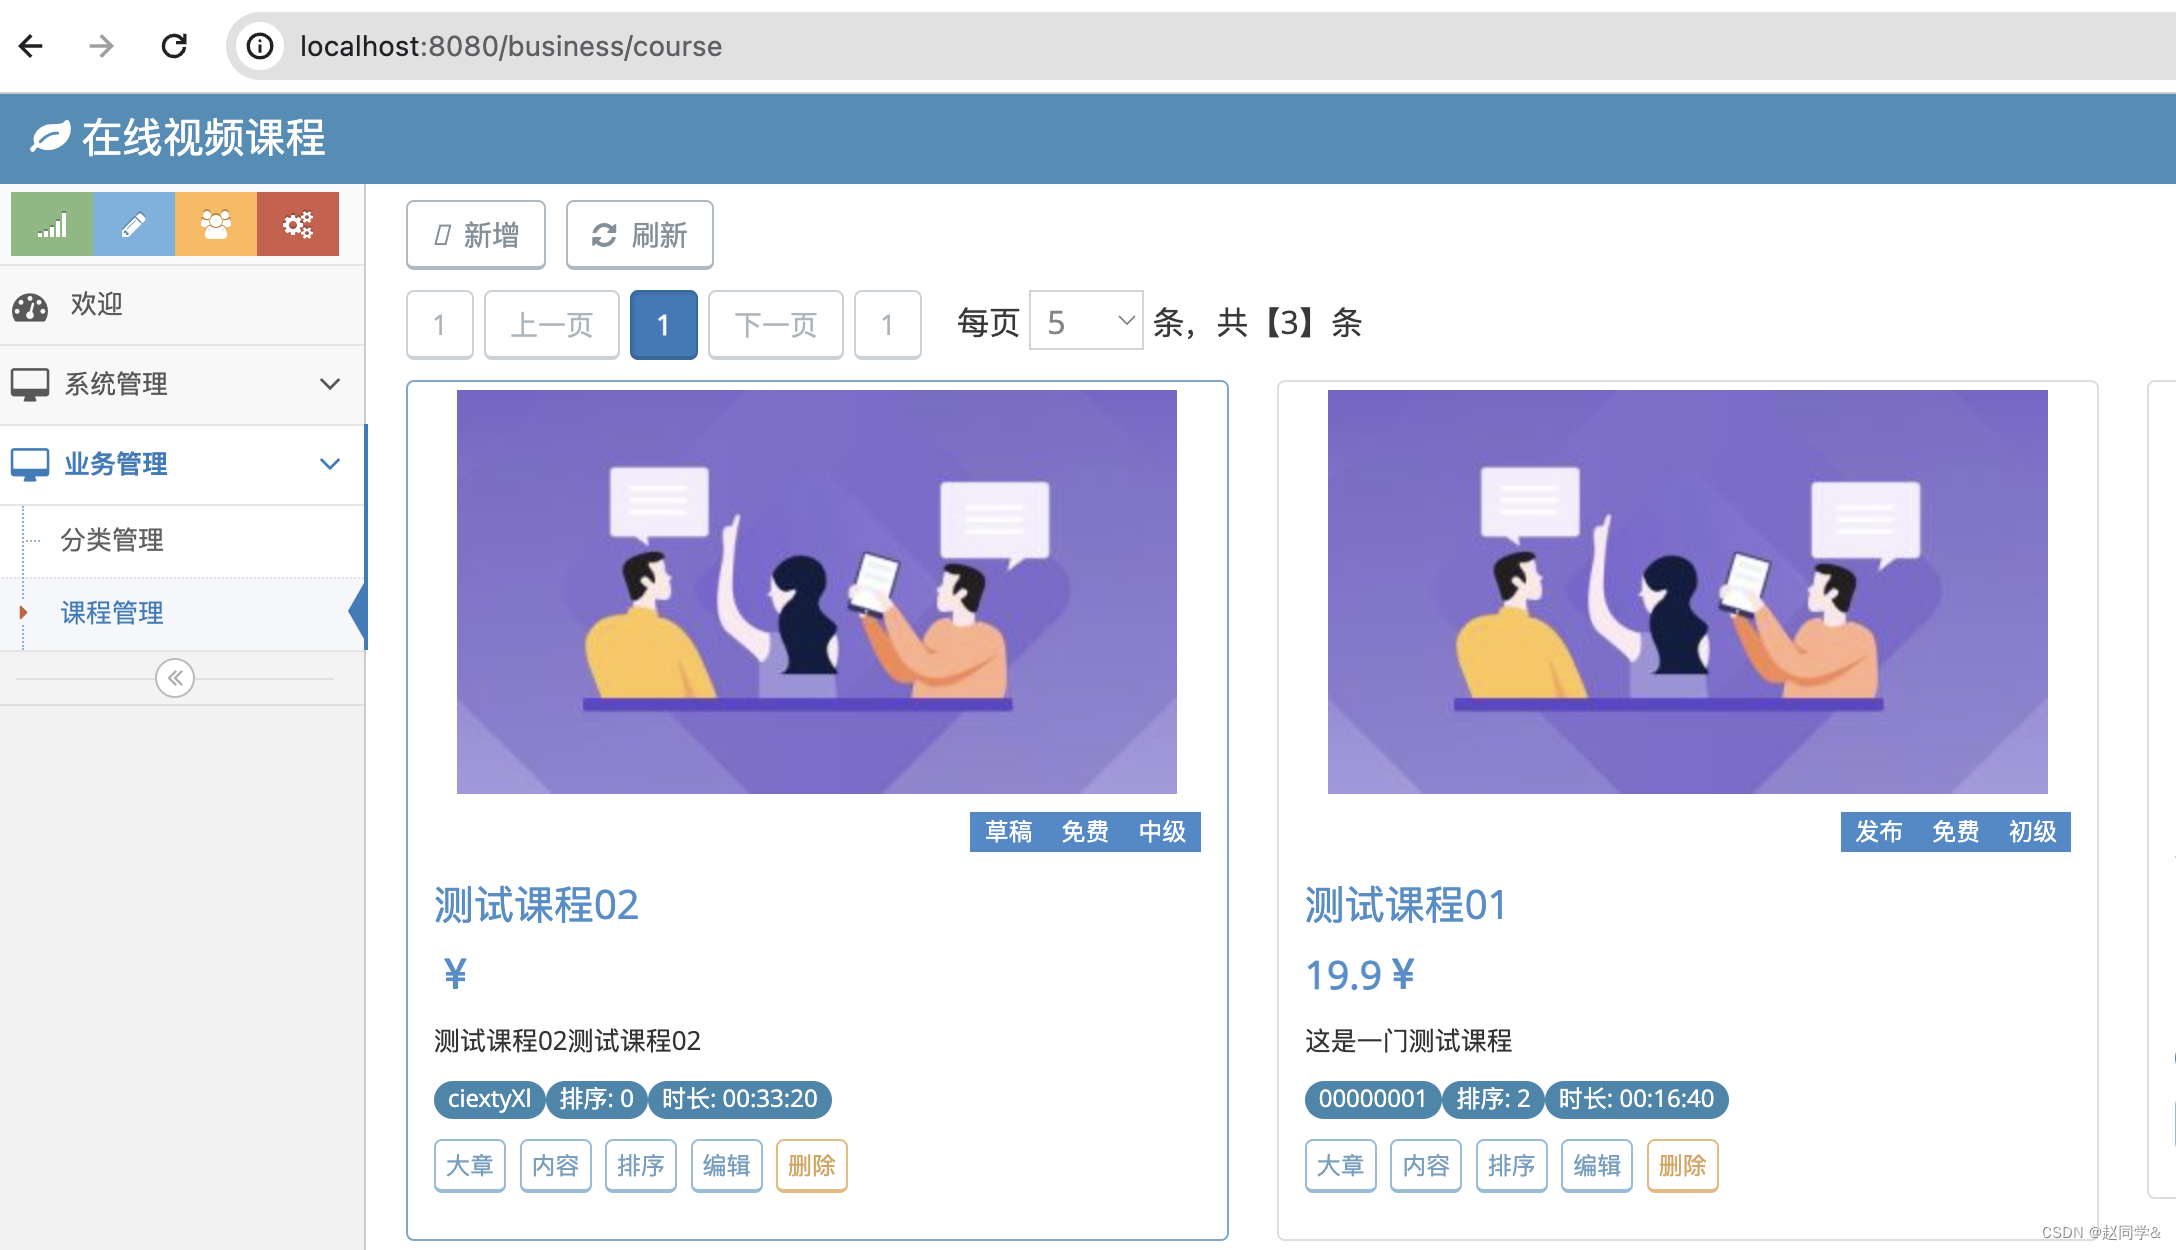Reload the page with the browser refresh icon
This screenshot has width=2176, height=1250.
[x=174, y=46]
